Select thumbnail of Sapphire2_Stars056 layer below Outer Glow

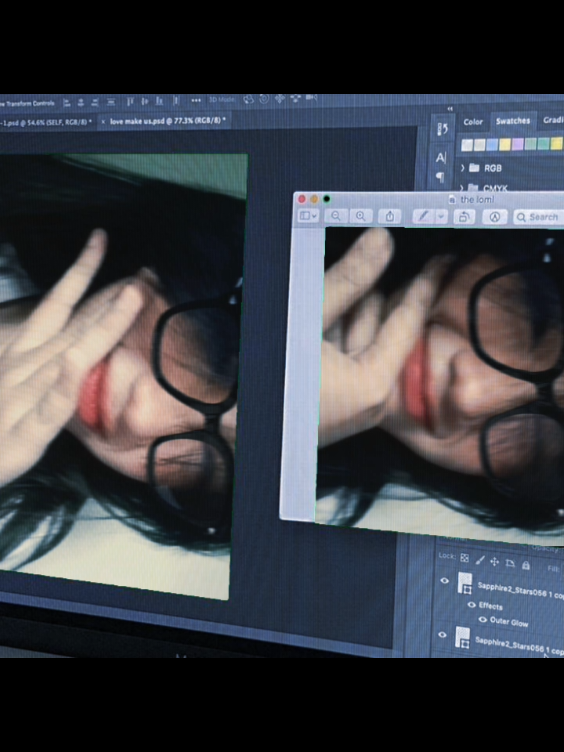pos(462,638)
